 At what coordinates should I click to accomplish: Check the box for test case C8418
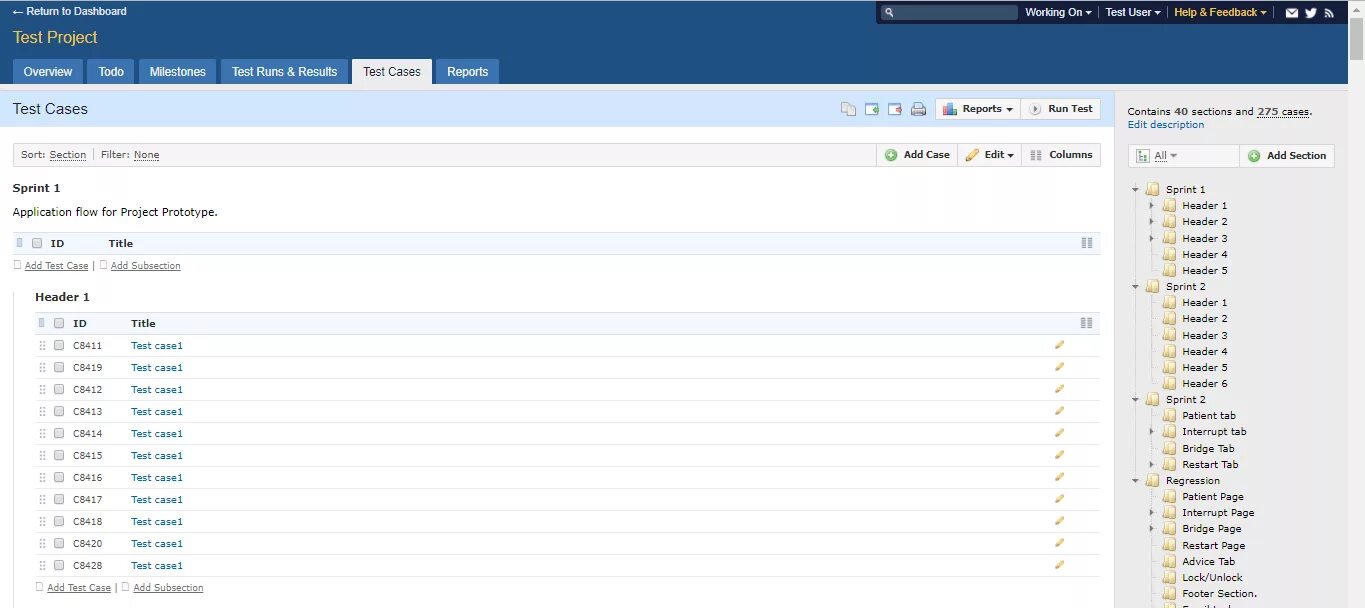coord(59,521)
